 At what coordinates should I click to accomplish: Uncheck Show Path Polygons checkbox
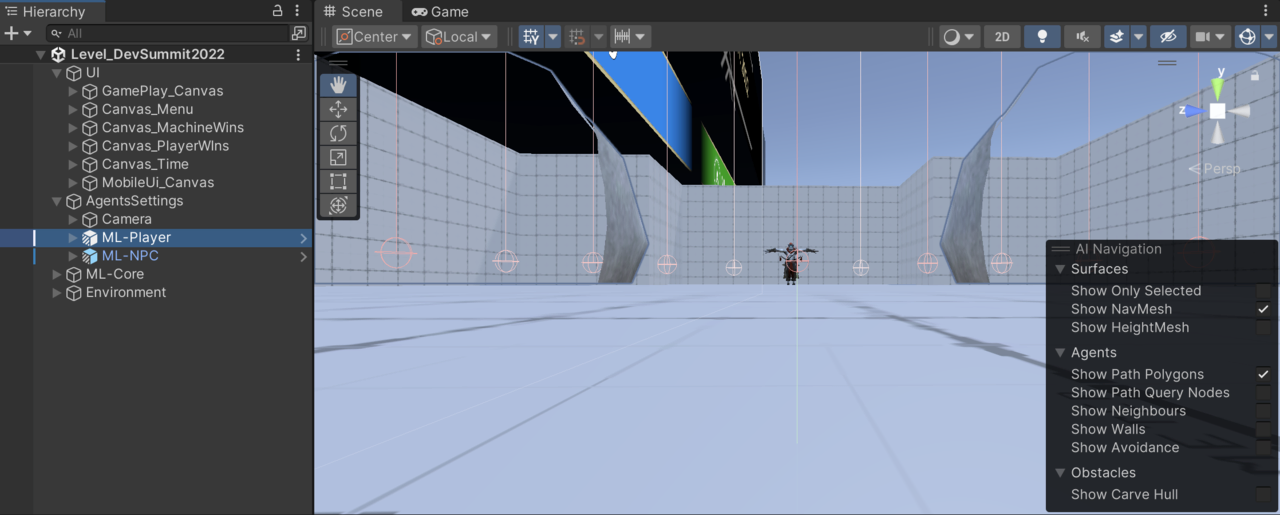(x=1264, y=374)
